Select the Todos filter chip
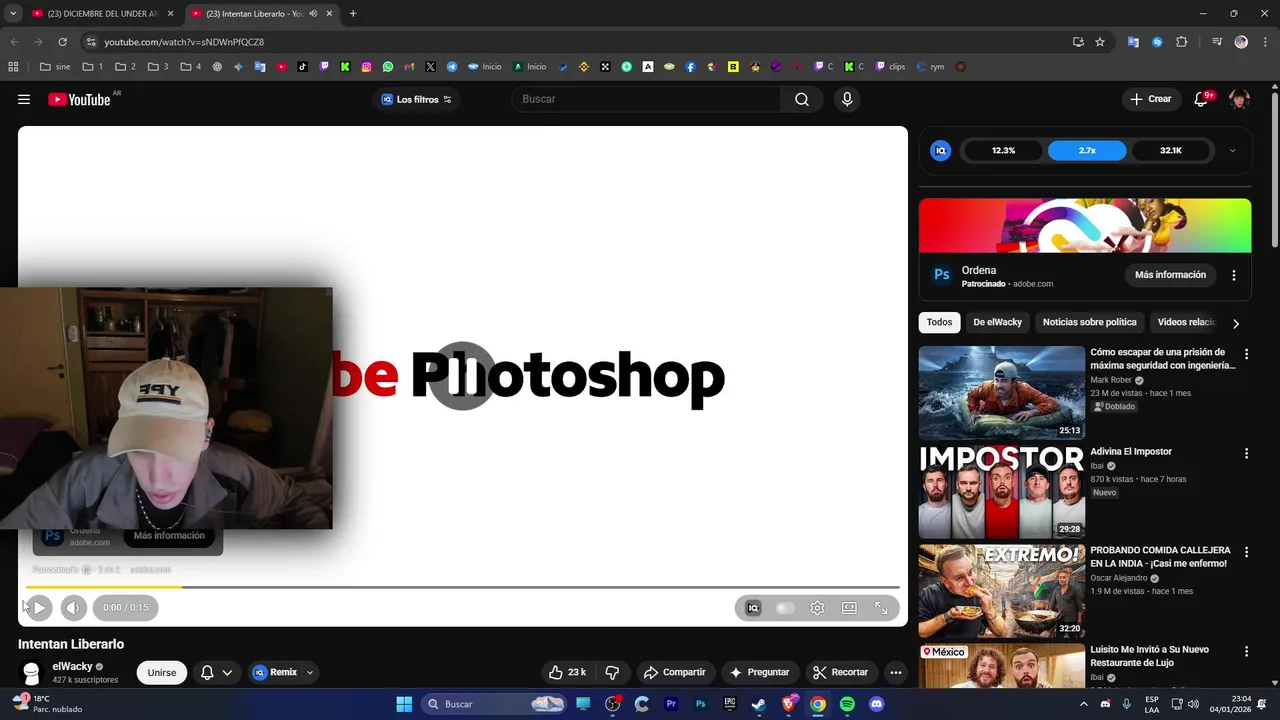1280x720 pixels. coord(939,322)
